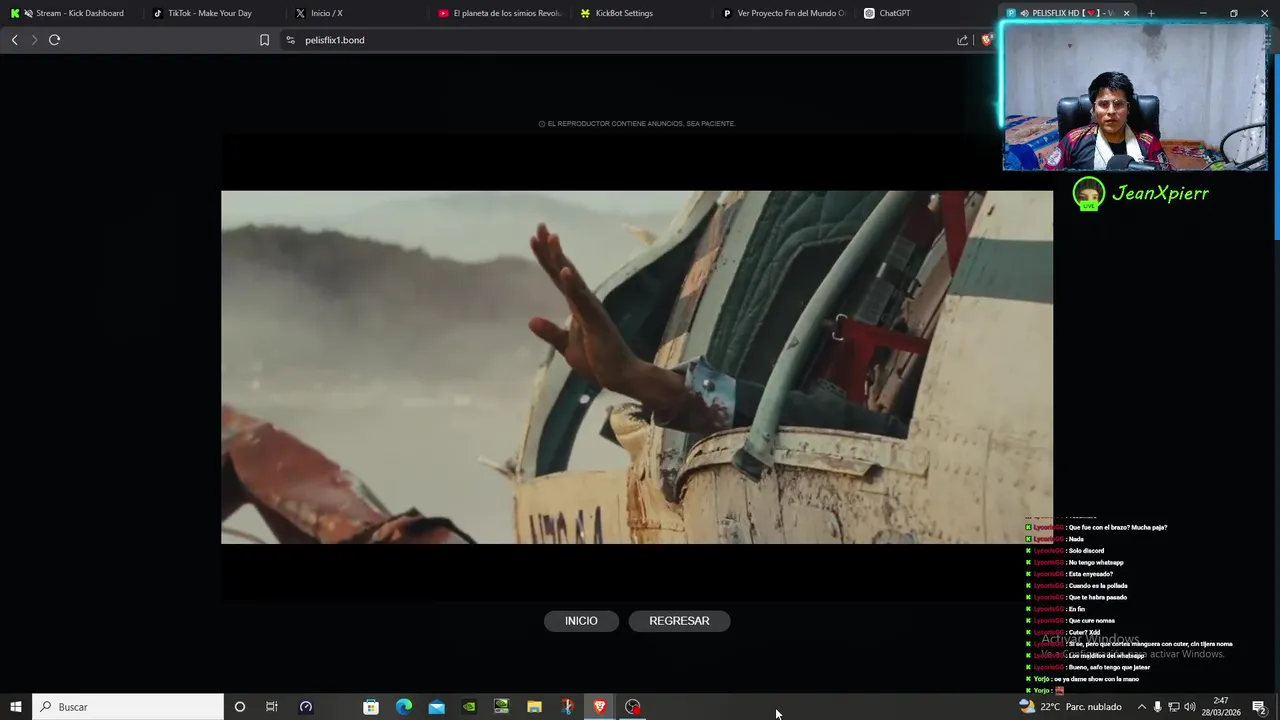Open Ver Proyecto Fin del Mundo tab
1280x720 pixels.
tap(785, 13)
